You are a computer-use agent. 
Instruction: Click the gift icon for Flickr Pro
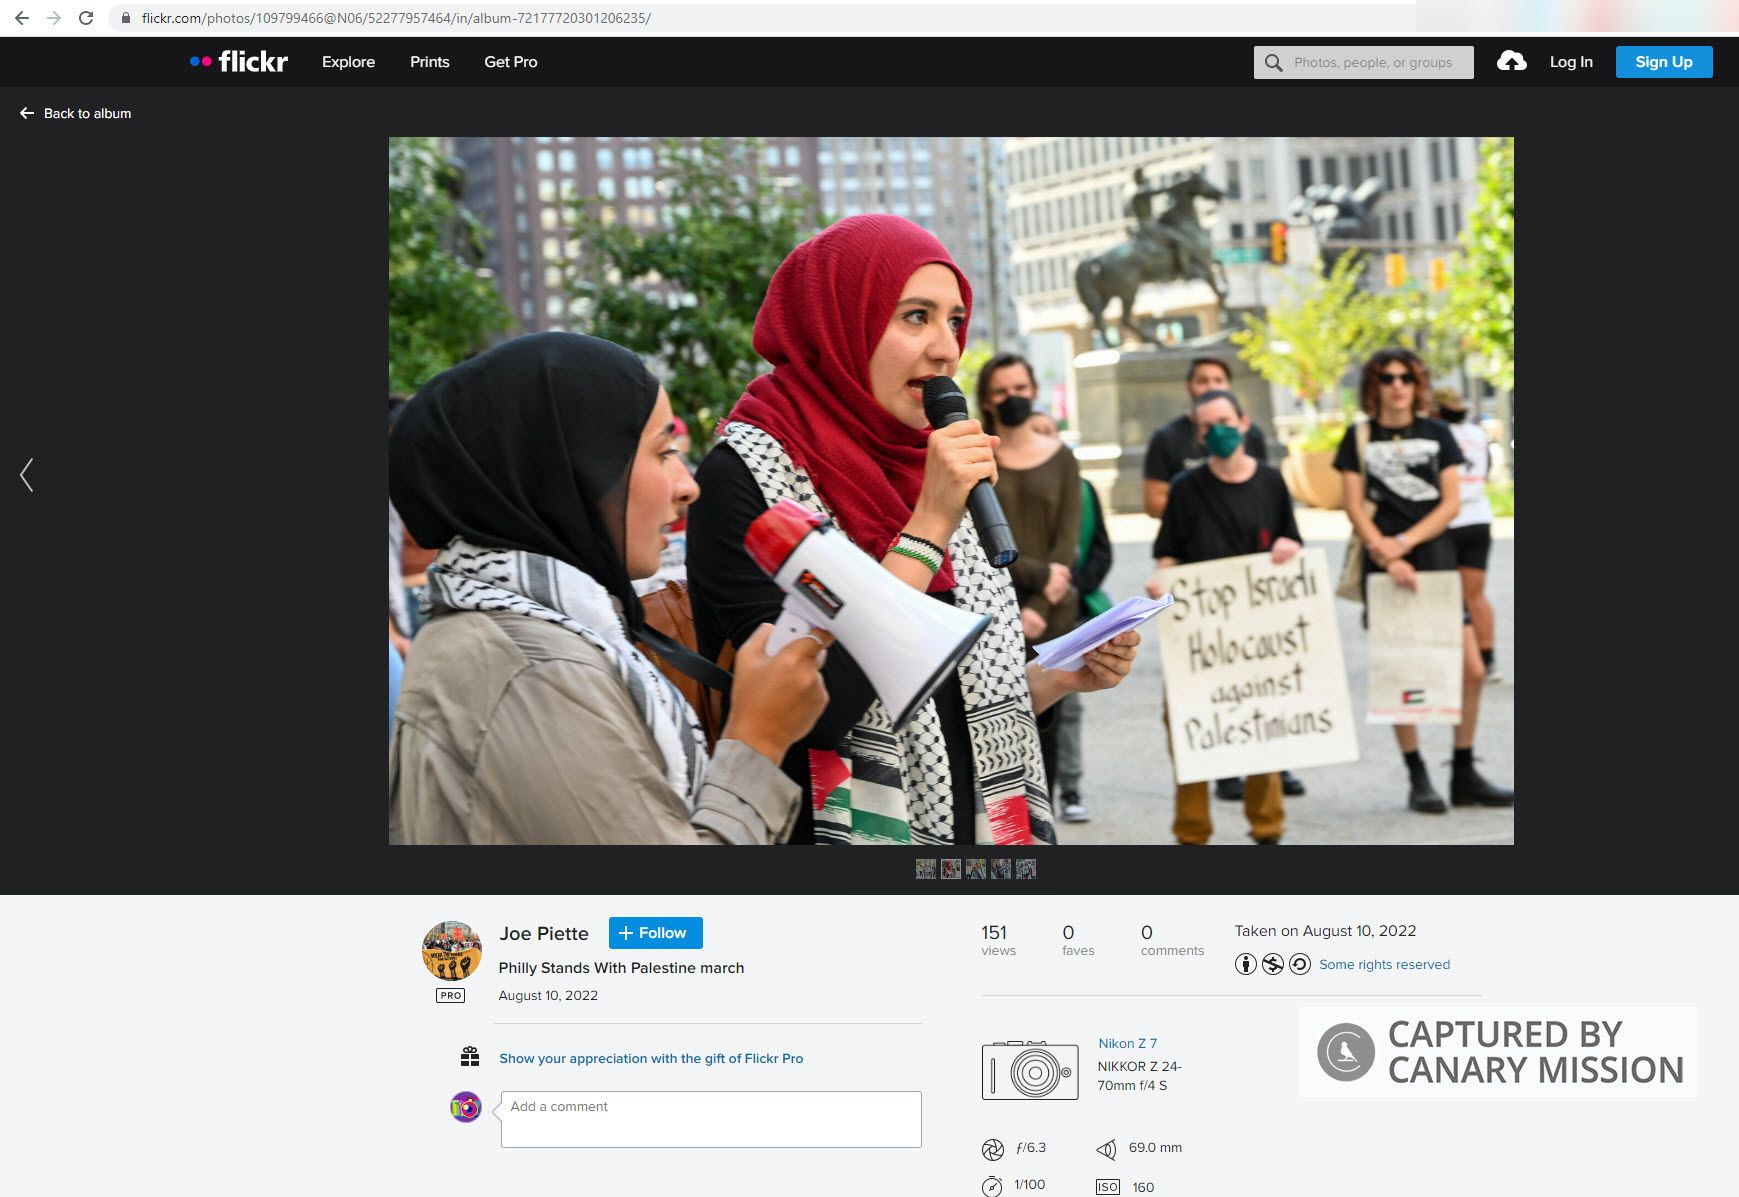(x=470, y=1057)
